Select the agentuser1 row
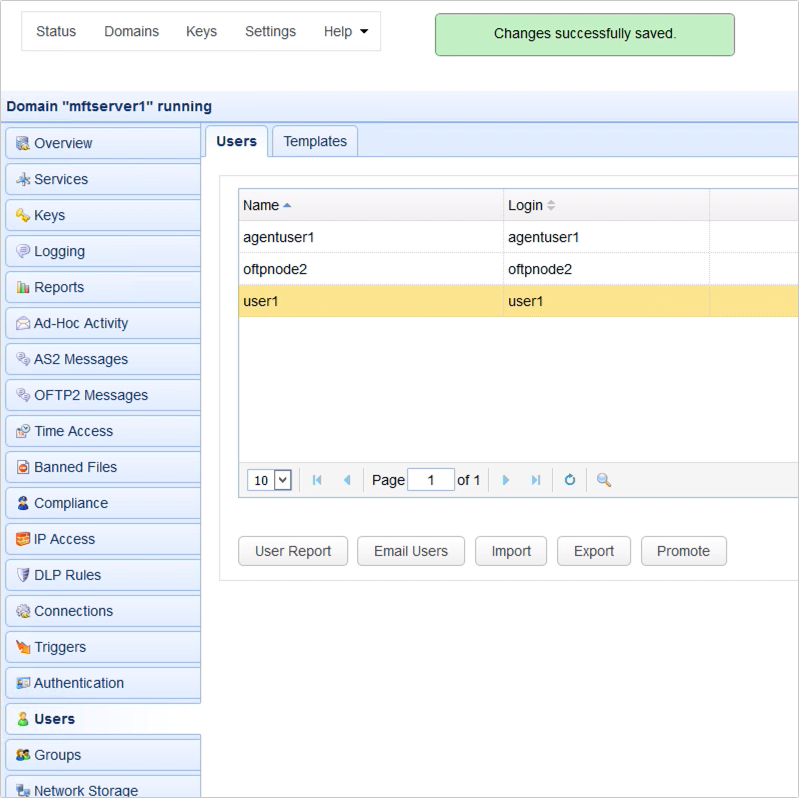The width and height of the screenshot is (799, 798). pyautogui.click(x=370, y=237)
